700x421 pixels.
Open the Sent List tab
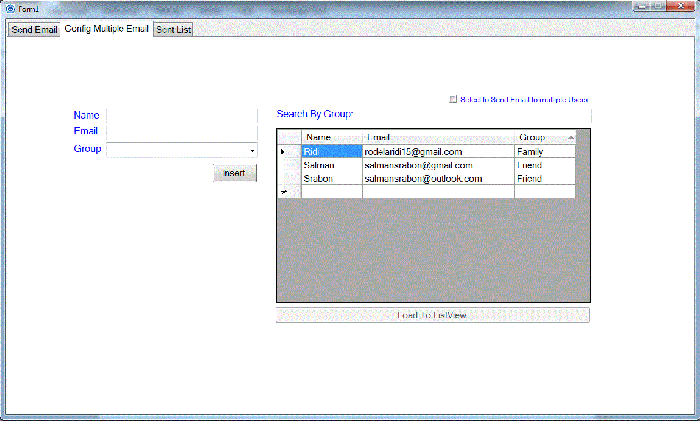click(173, 29)
